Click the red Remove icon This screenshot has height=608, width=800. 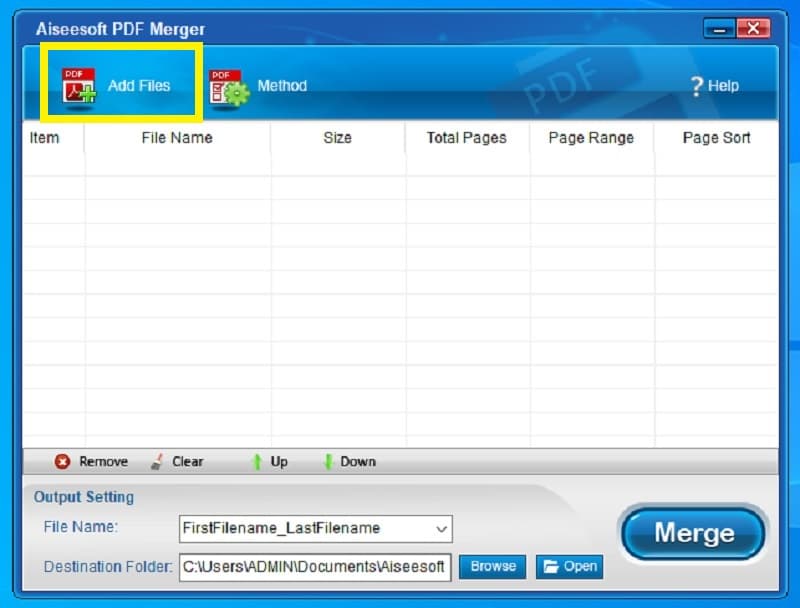pos(62,462)
